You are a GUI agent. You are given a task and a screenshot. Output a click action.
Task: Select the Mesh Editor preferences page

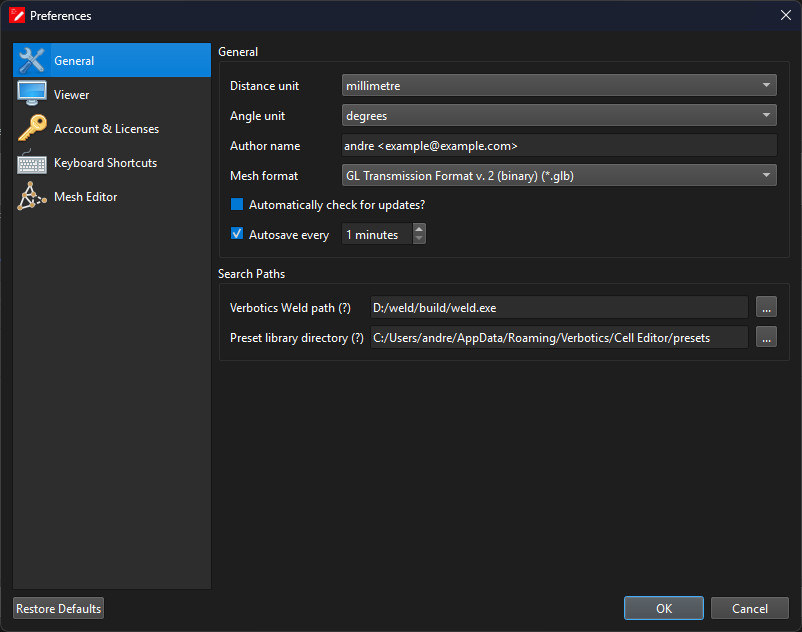(112, 197)
